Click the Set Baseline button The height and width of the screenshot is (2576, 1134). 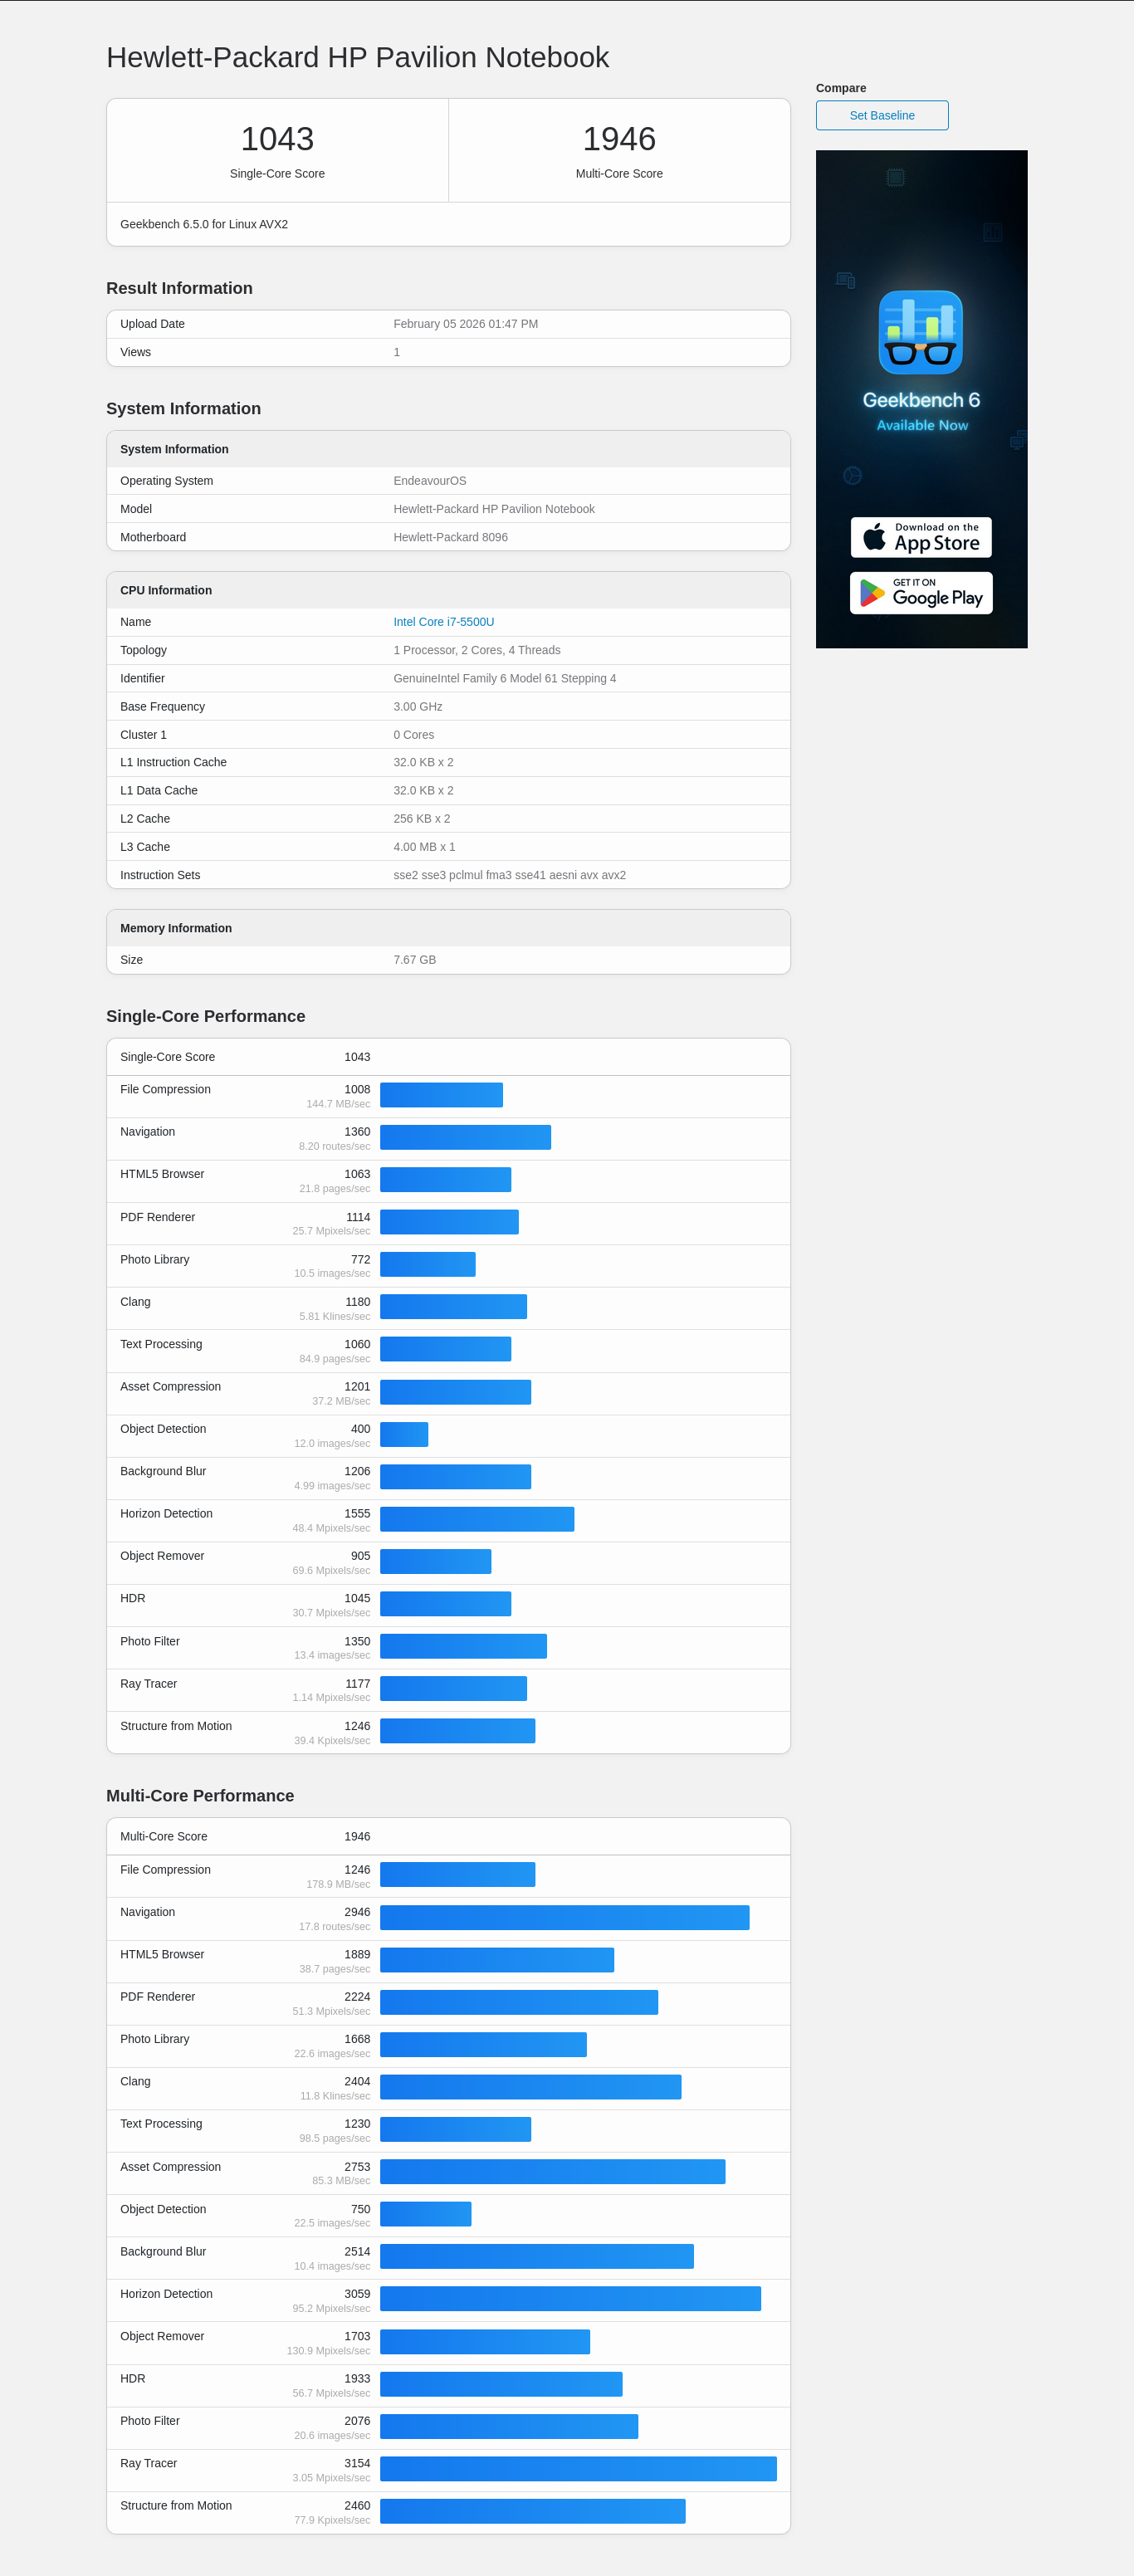(x=881, y=115)
